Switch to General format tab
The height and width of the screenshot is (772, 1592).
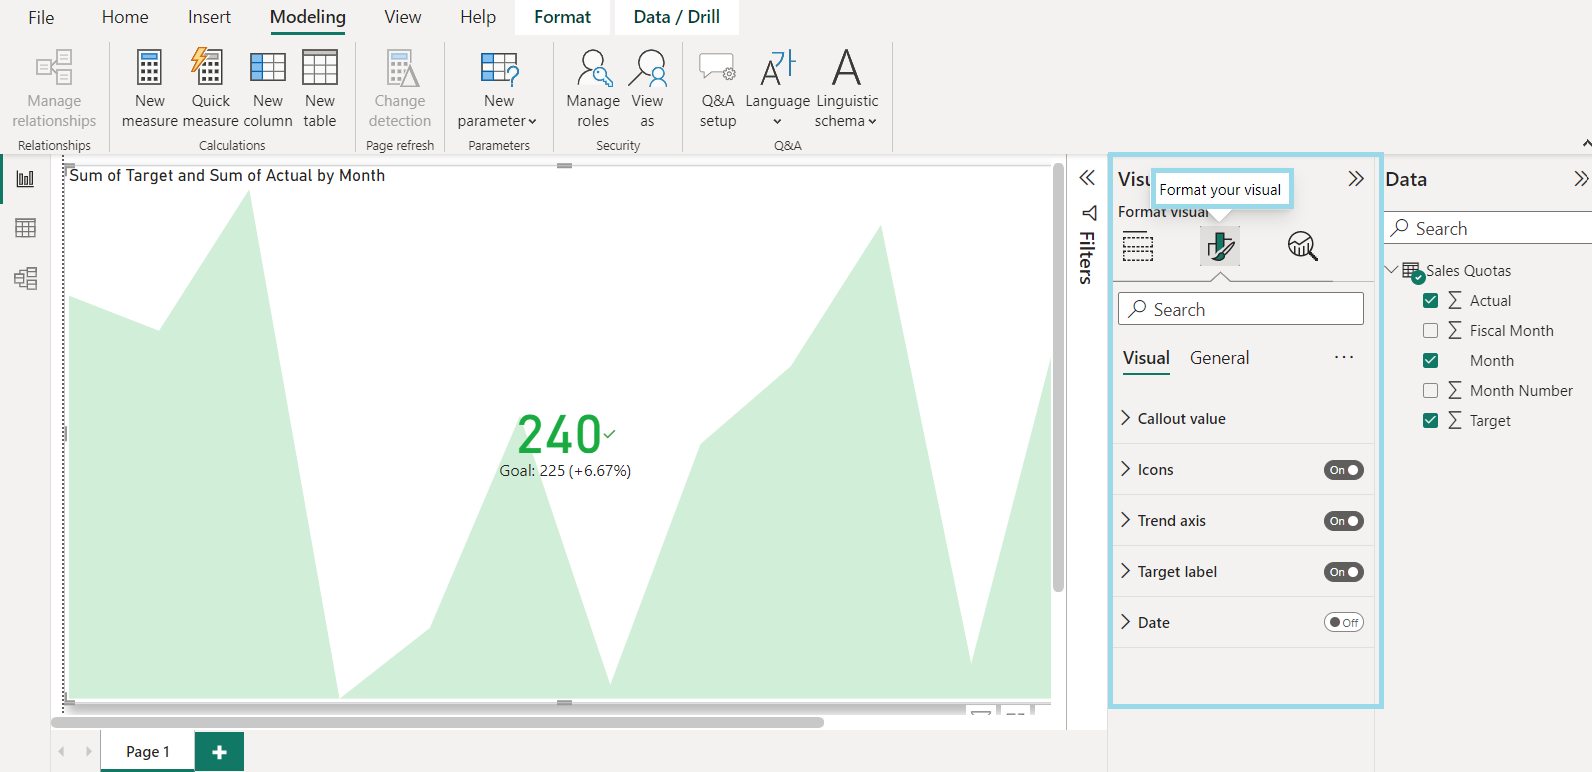click(1219, 358)
